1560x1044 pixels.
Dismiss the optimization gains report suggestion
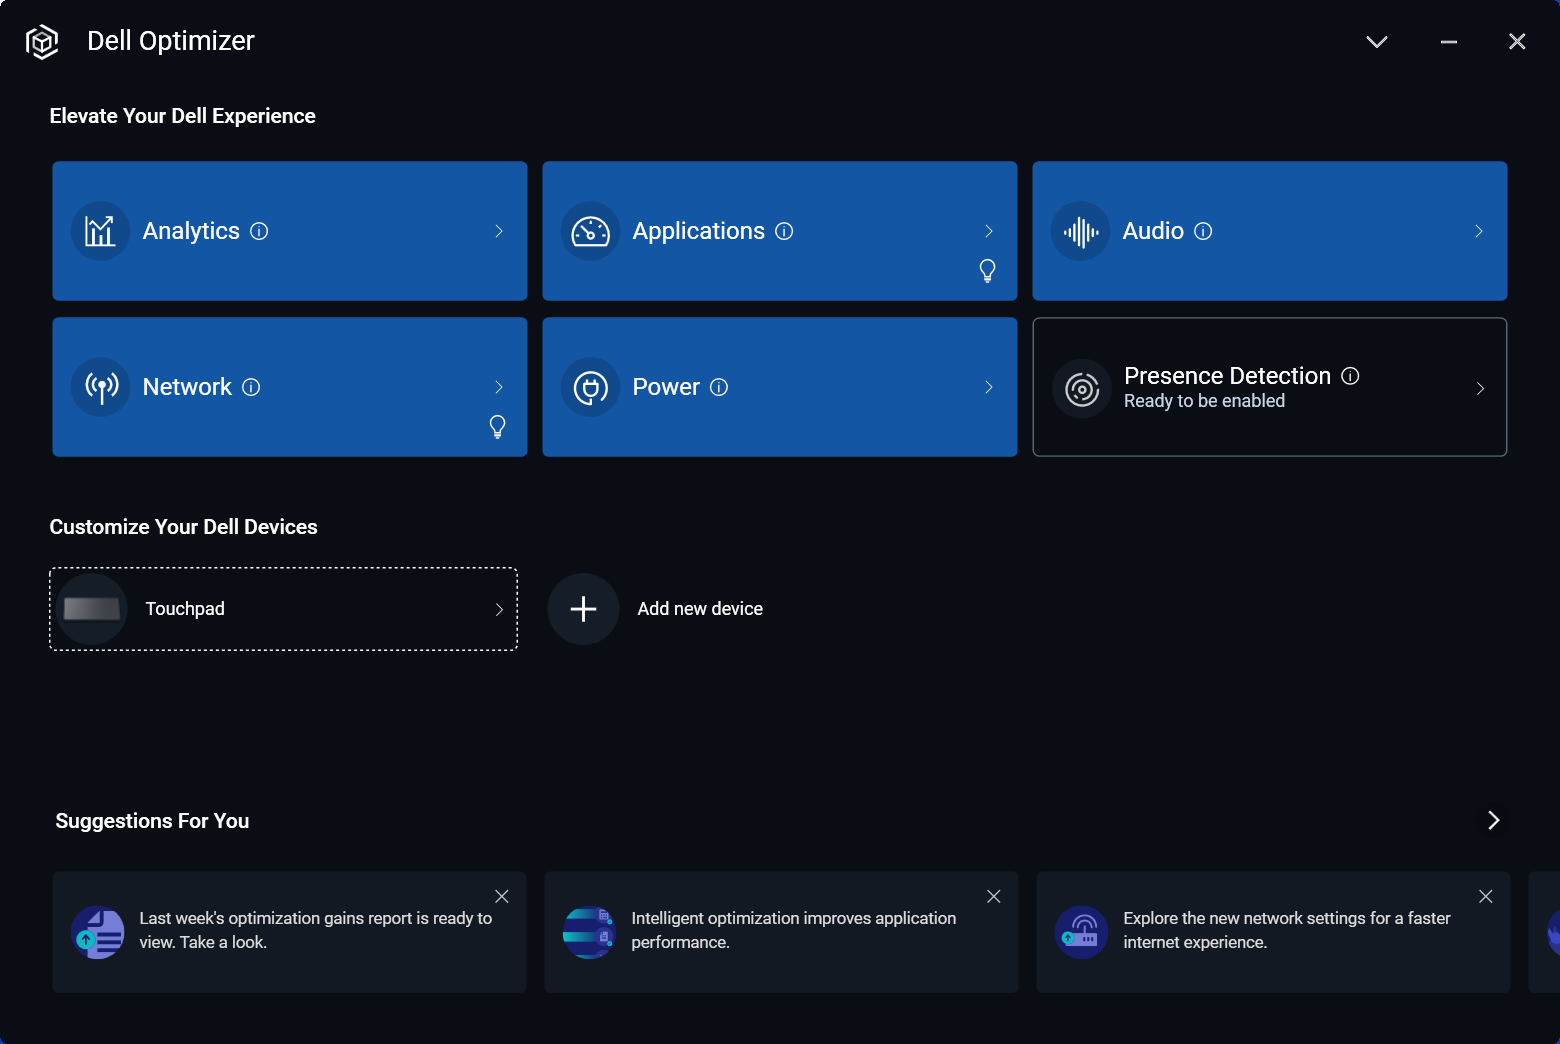[x=502, y=897]
